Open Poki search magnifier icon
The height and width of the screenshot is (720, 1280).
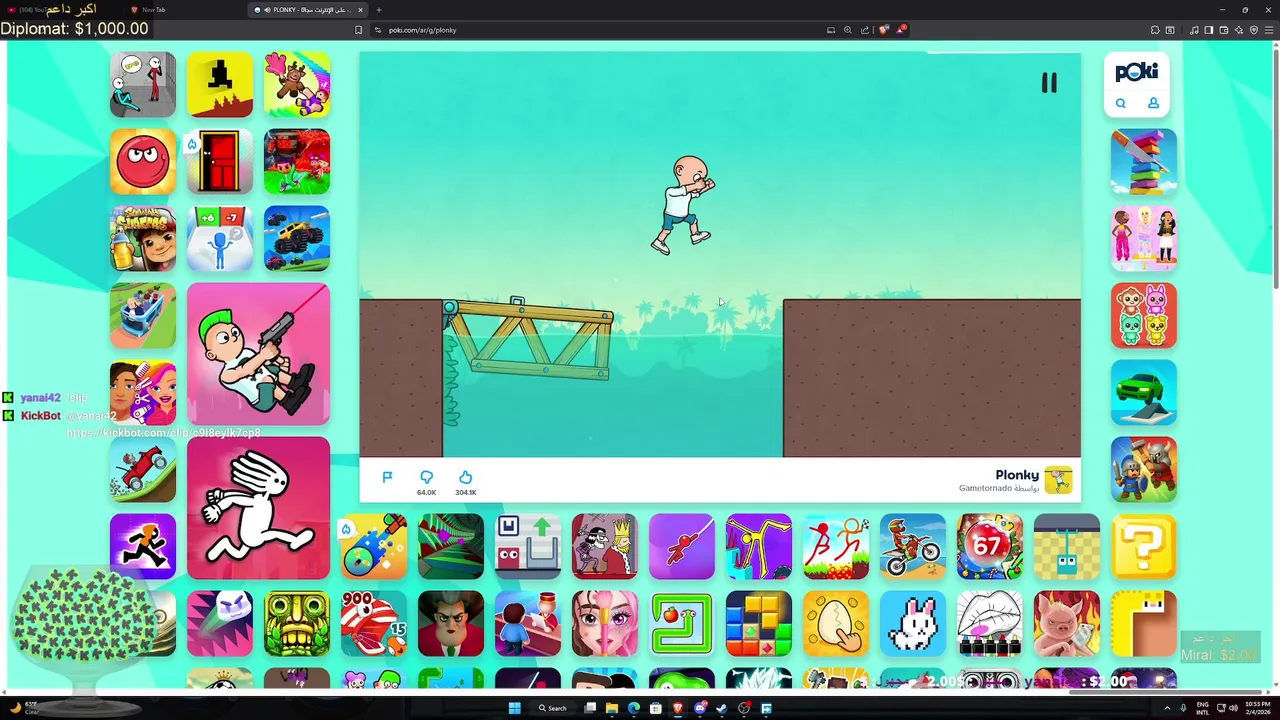coord(1121,103)
